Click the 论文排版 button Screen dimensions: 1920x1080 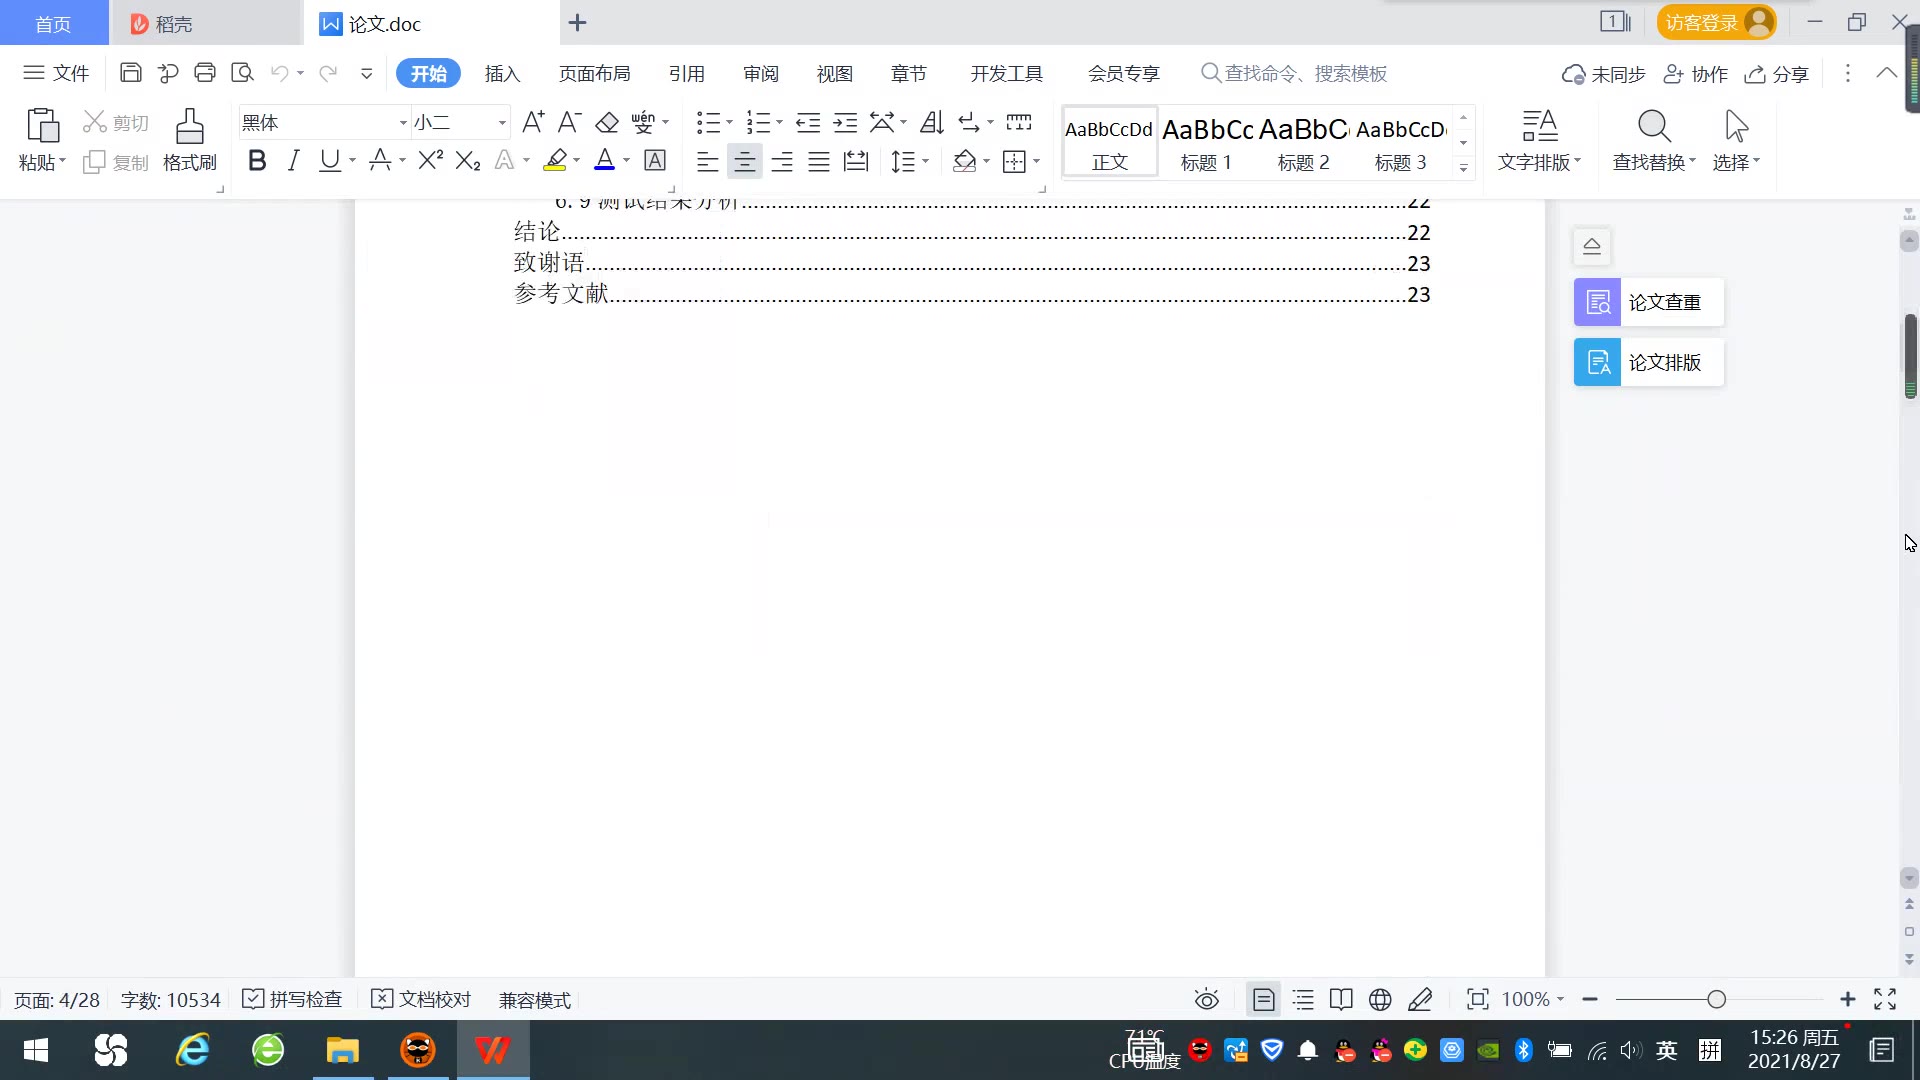click(x=1648, y=362)
